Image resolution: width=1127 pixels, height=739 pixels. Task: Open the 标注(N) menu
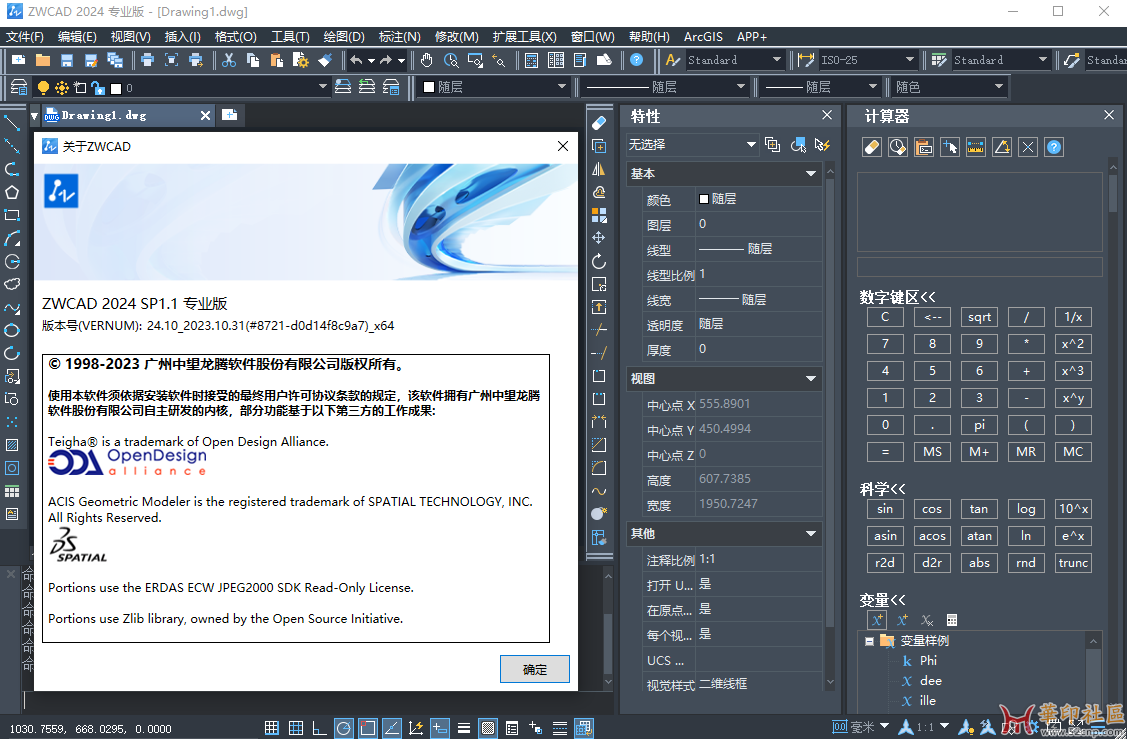click(400, 37)
